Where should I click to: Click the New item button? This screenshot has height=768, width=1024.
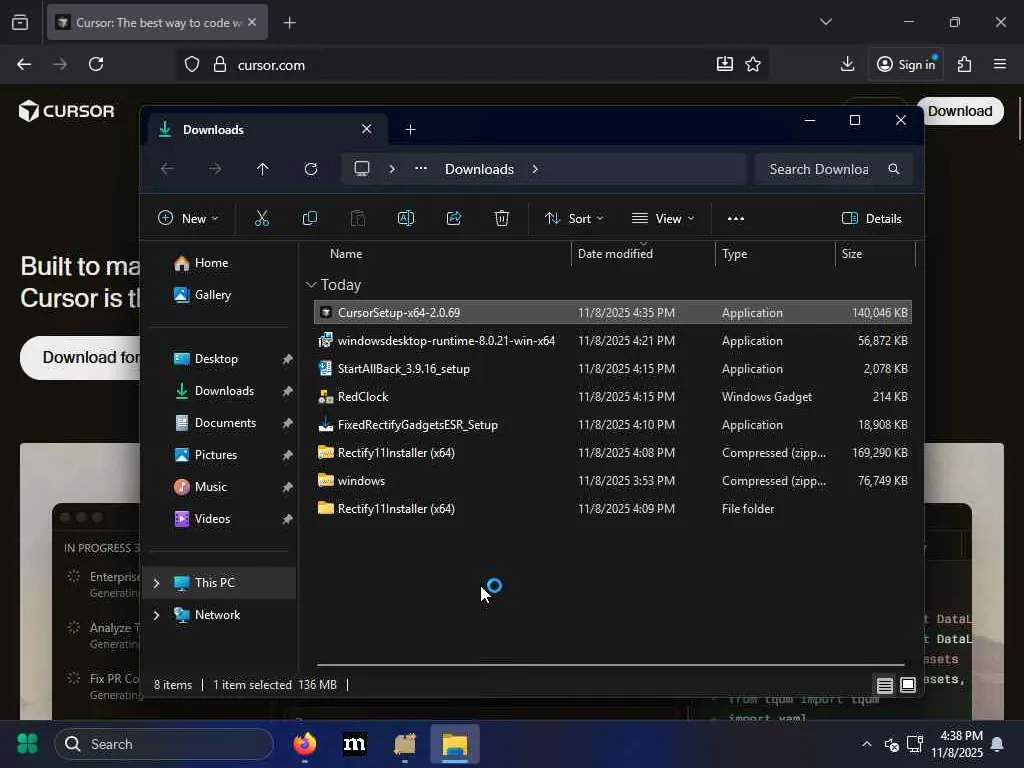(188, 218)
